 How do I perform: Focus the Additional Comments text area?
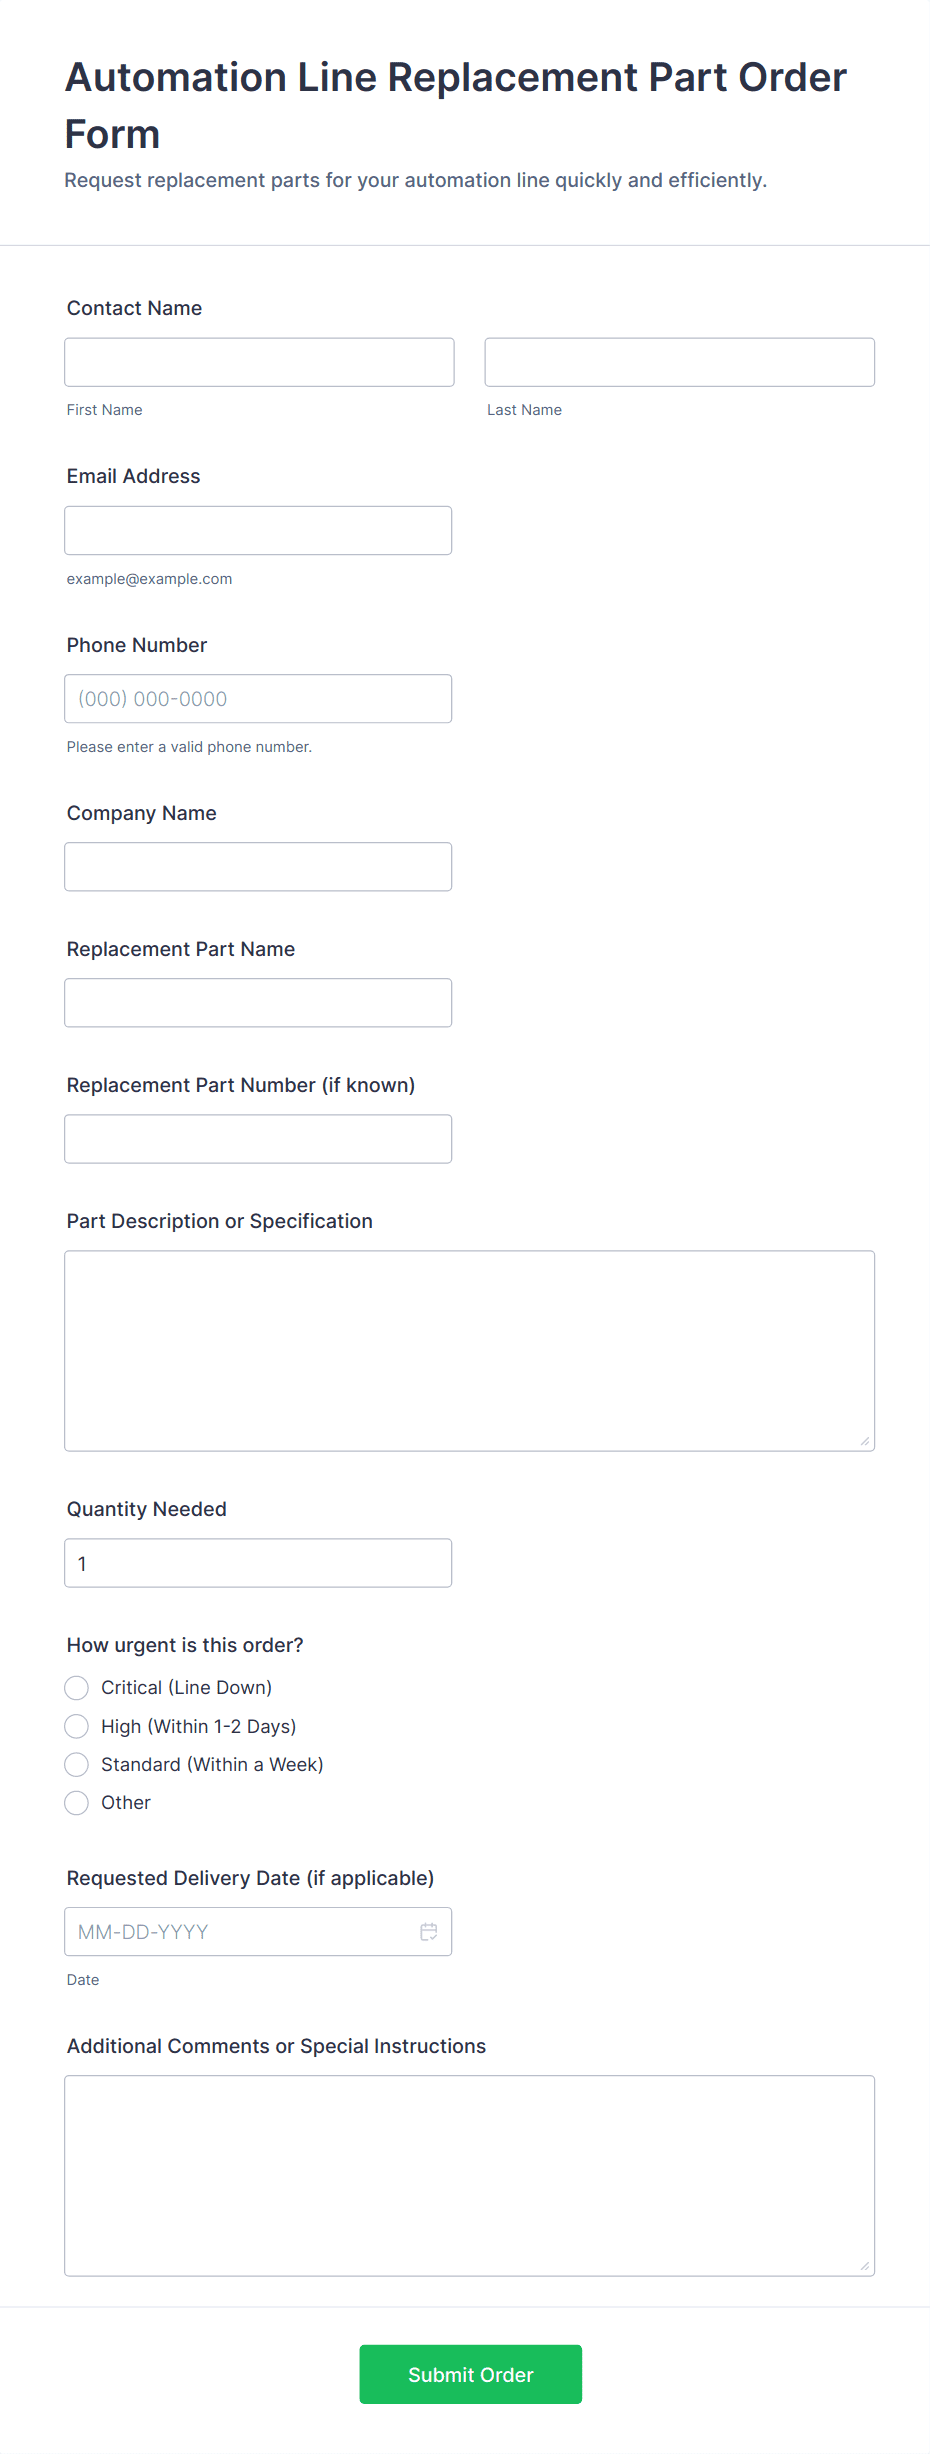pyautogui.click(x=470, y=2176)
